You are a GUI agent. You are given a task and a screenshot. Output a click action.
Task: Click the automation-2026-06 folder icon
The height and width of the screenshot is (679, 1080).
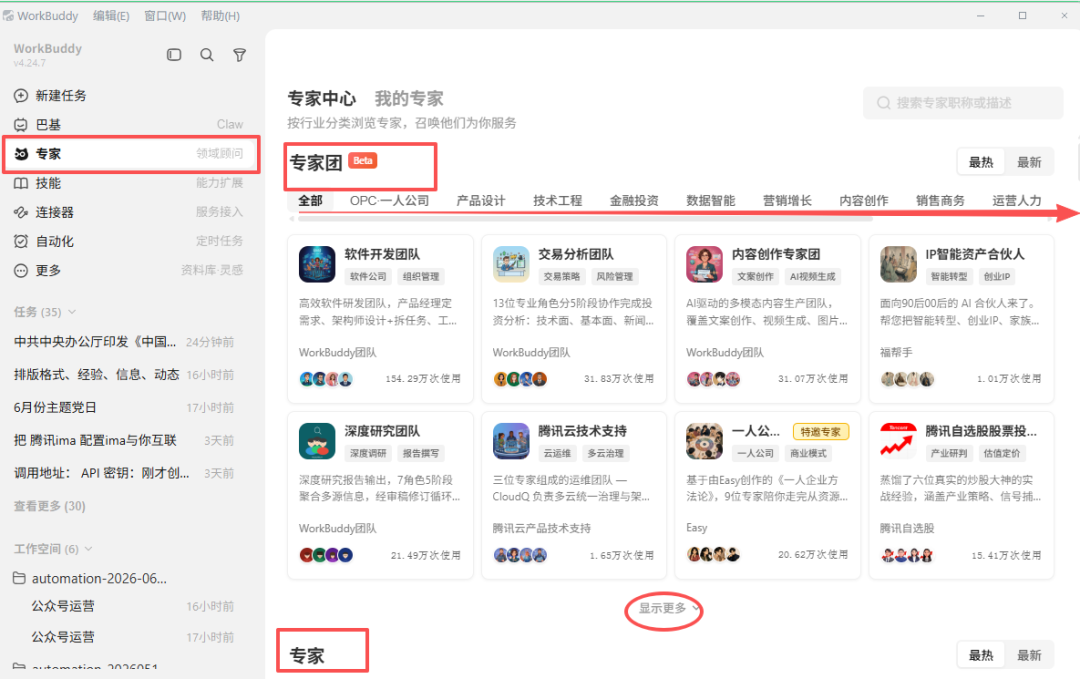(19, 578)
